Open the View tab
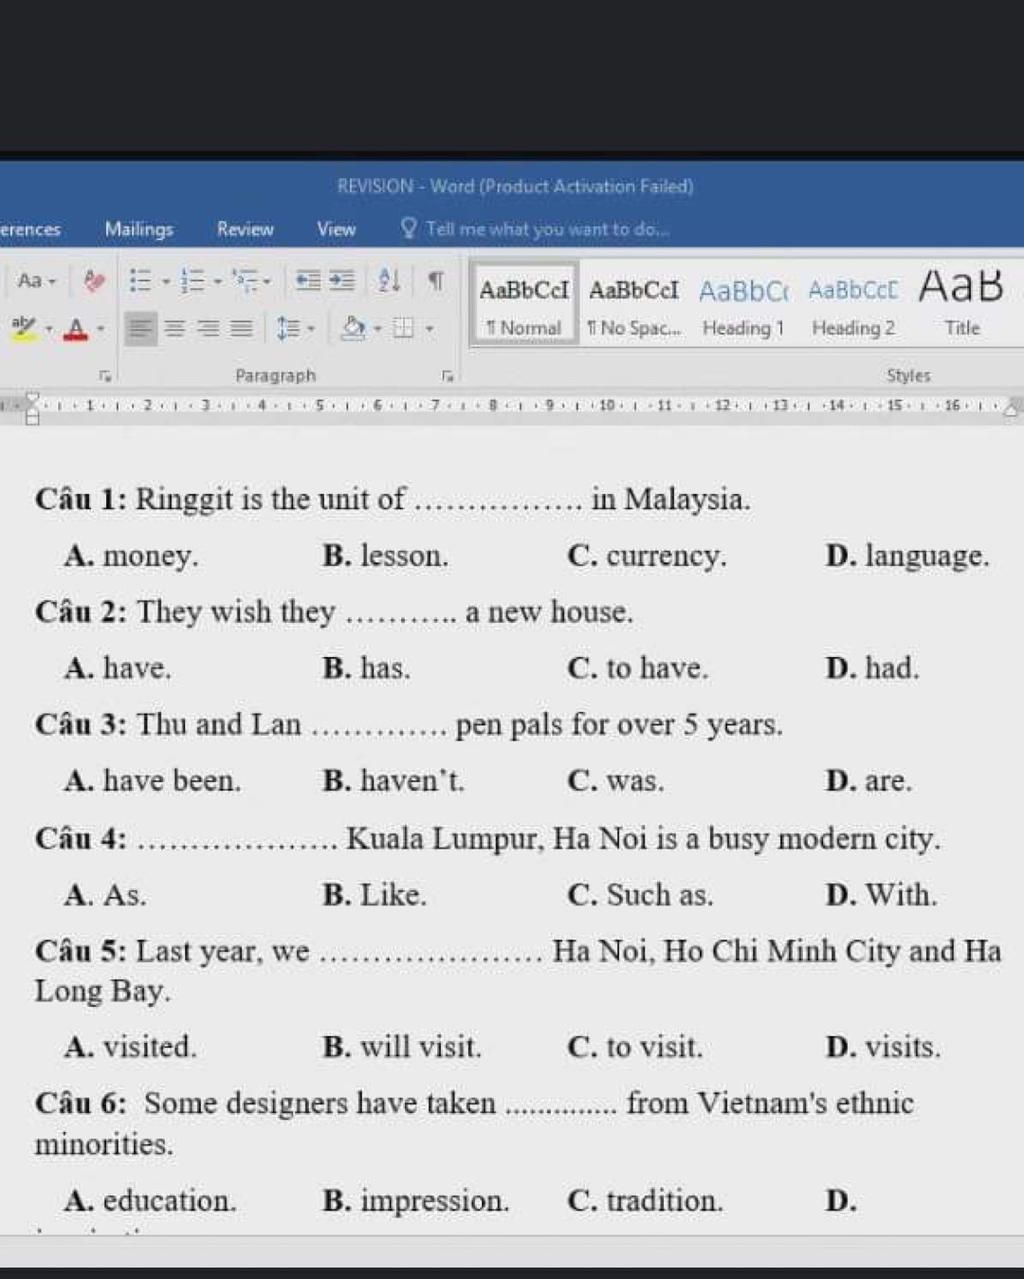 click(336, 229)
